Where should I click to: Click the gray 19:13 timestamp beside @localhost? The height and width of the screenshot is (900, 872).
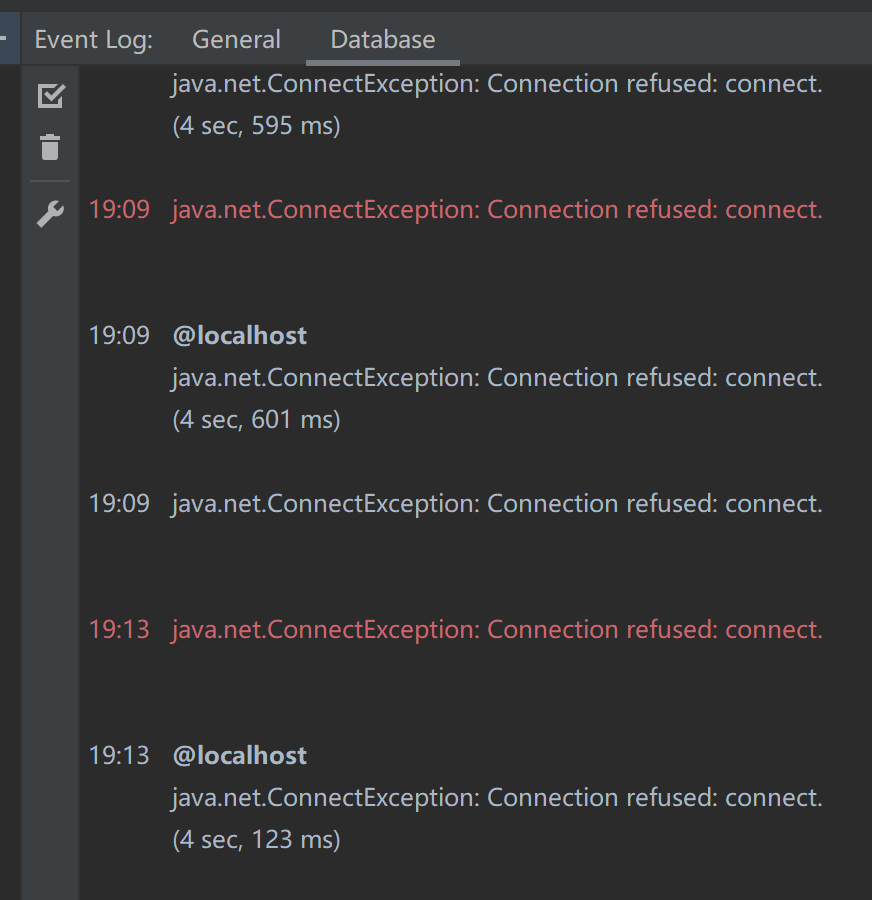click(x=119, y=756)
